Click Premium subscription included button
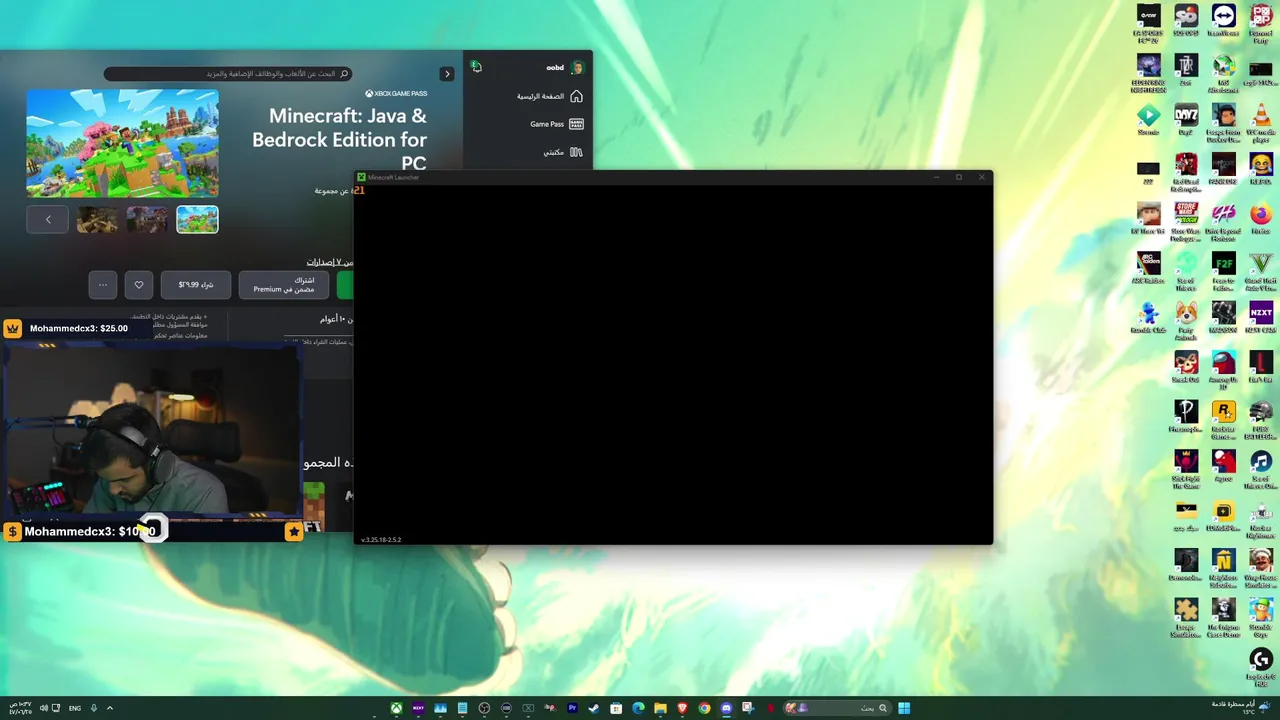 pyautogui.click(x=284, y=285)
